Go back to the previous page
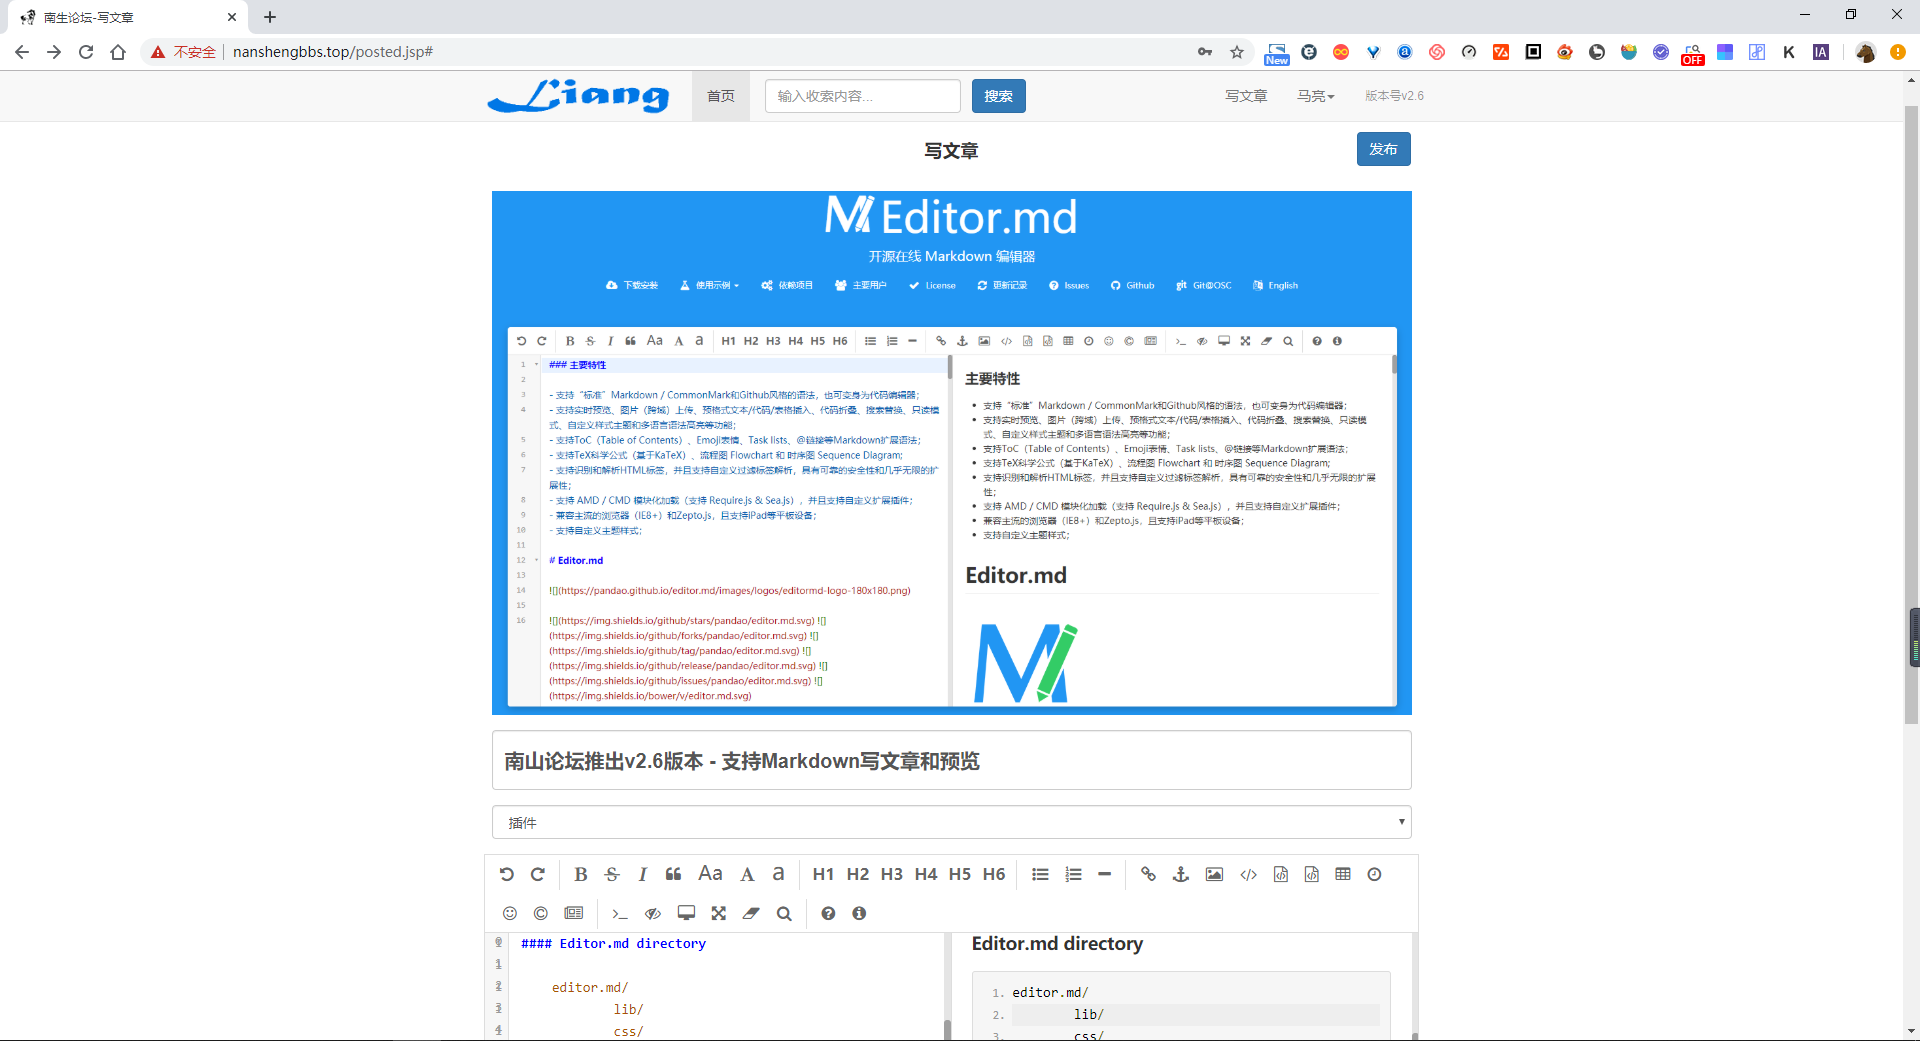 22,52
